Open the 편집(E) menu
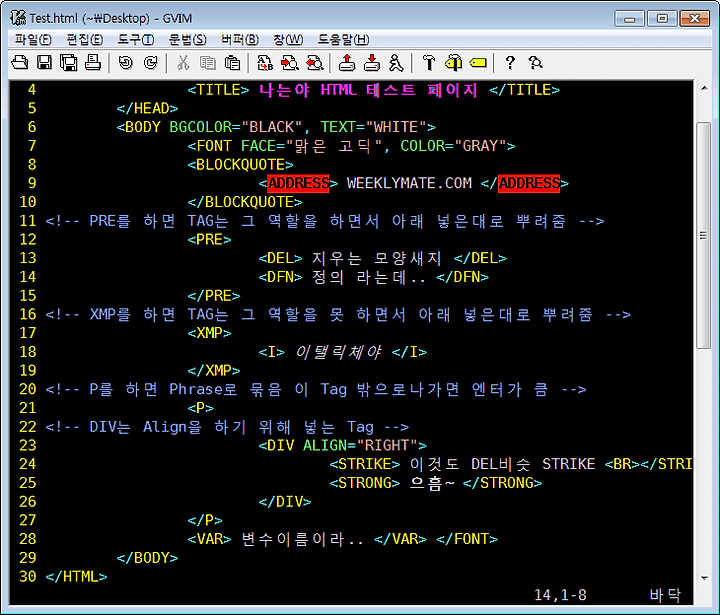The height and width of the screenshot is (615, 720). (84, 39)
